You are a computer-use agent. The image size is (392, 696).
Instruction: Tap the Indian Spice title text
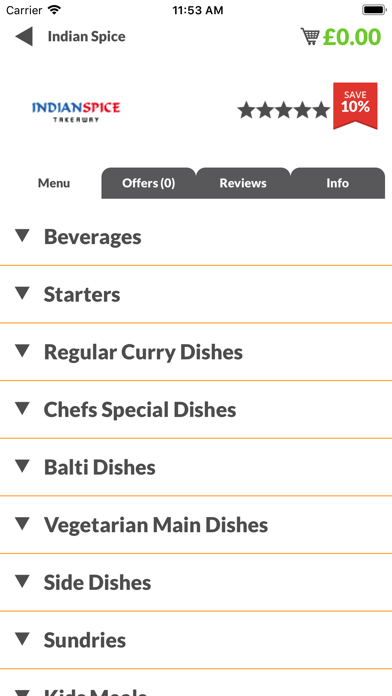[87, 36]
